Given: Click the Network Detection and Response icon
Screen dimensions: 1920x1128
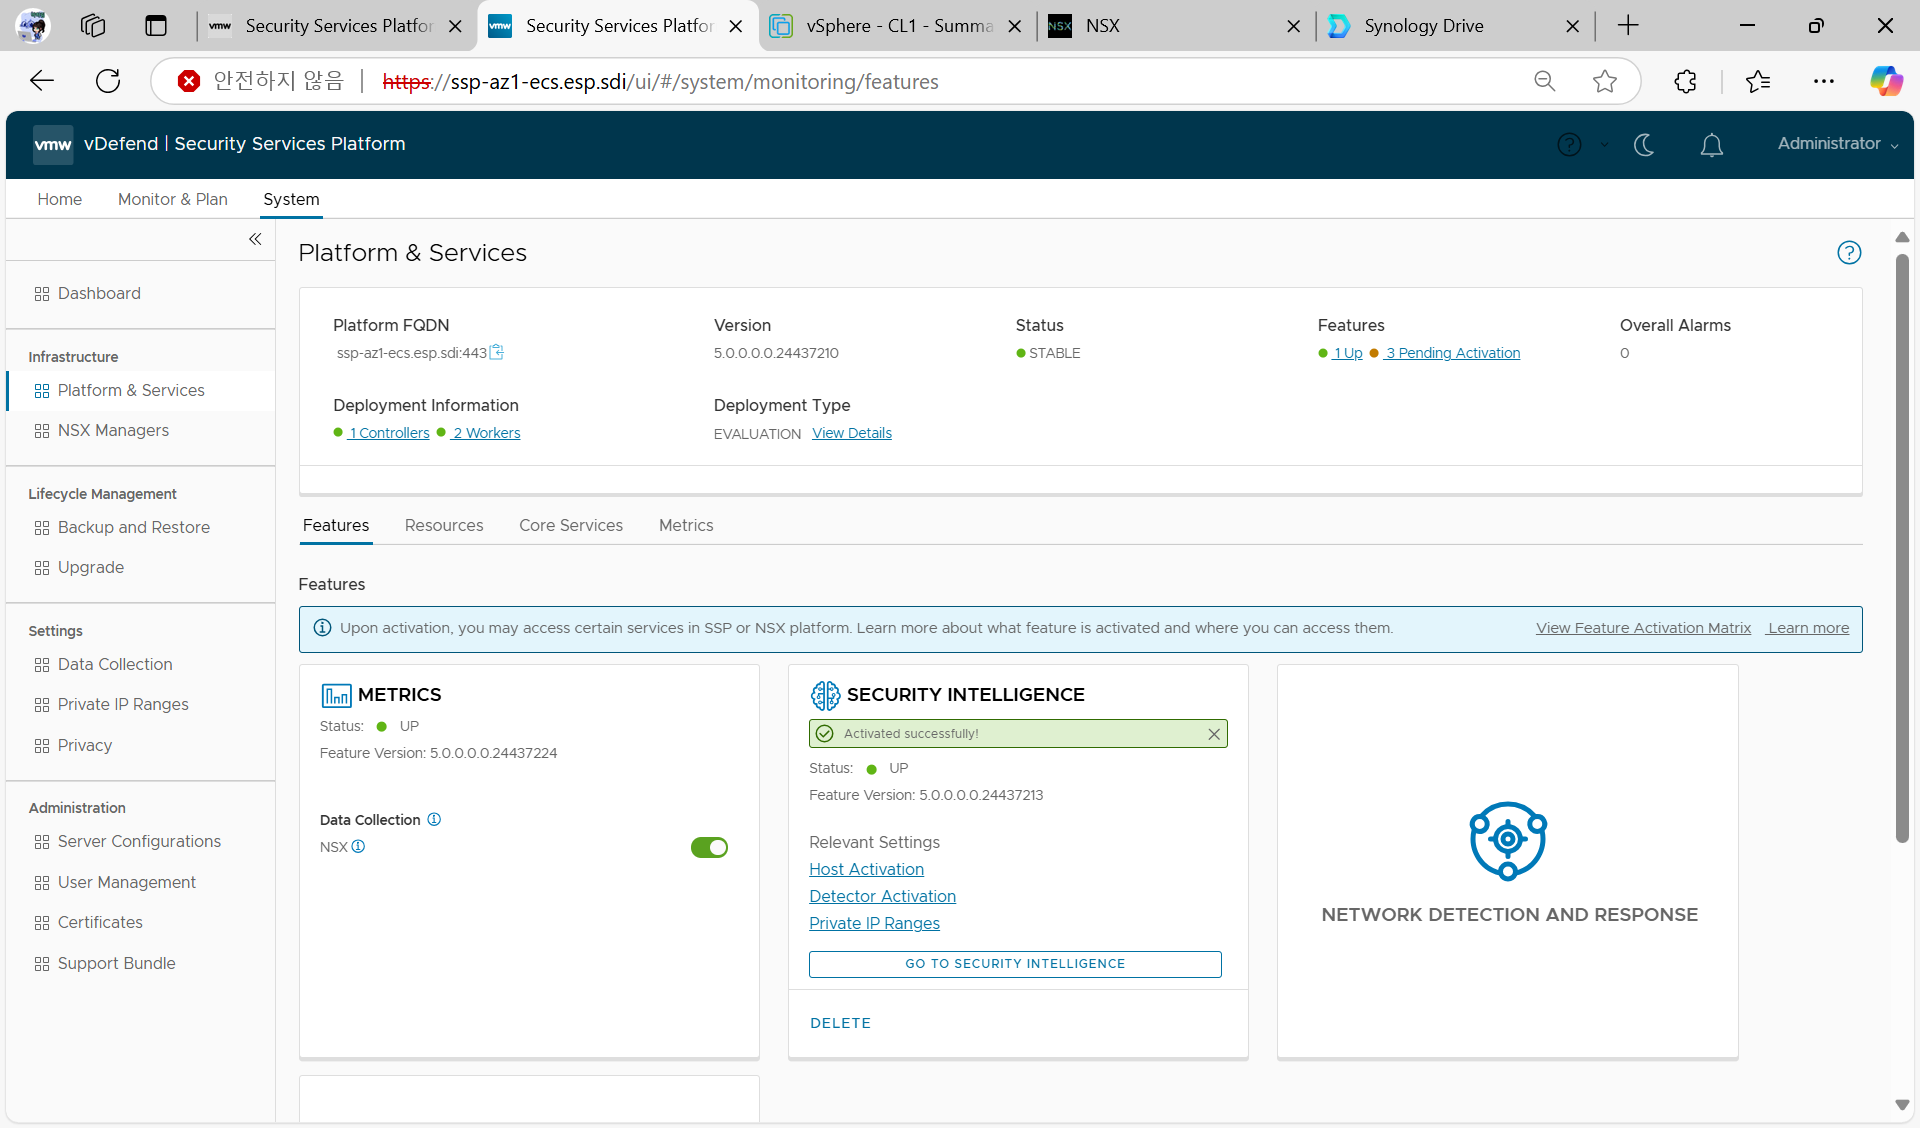Looking at the screenshot, I should point(1508,840).
